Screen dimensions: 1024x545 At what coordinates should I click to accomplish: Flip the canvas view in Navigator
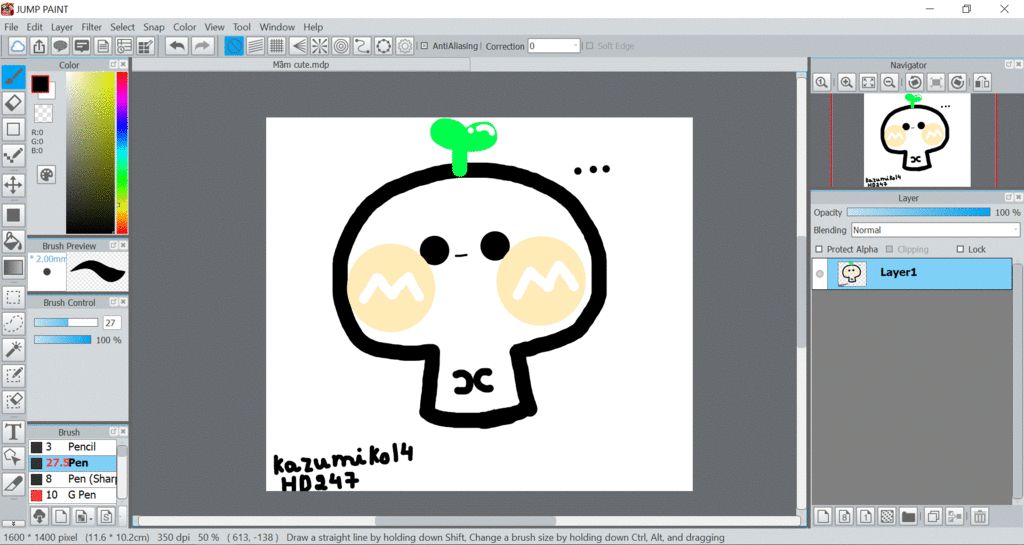pos(982,82)
